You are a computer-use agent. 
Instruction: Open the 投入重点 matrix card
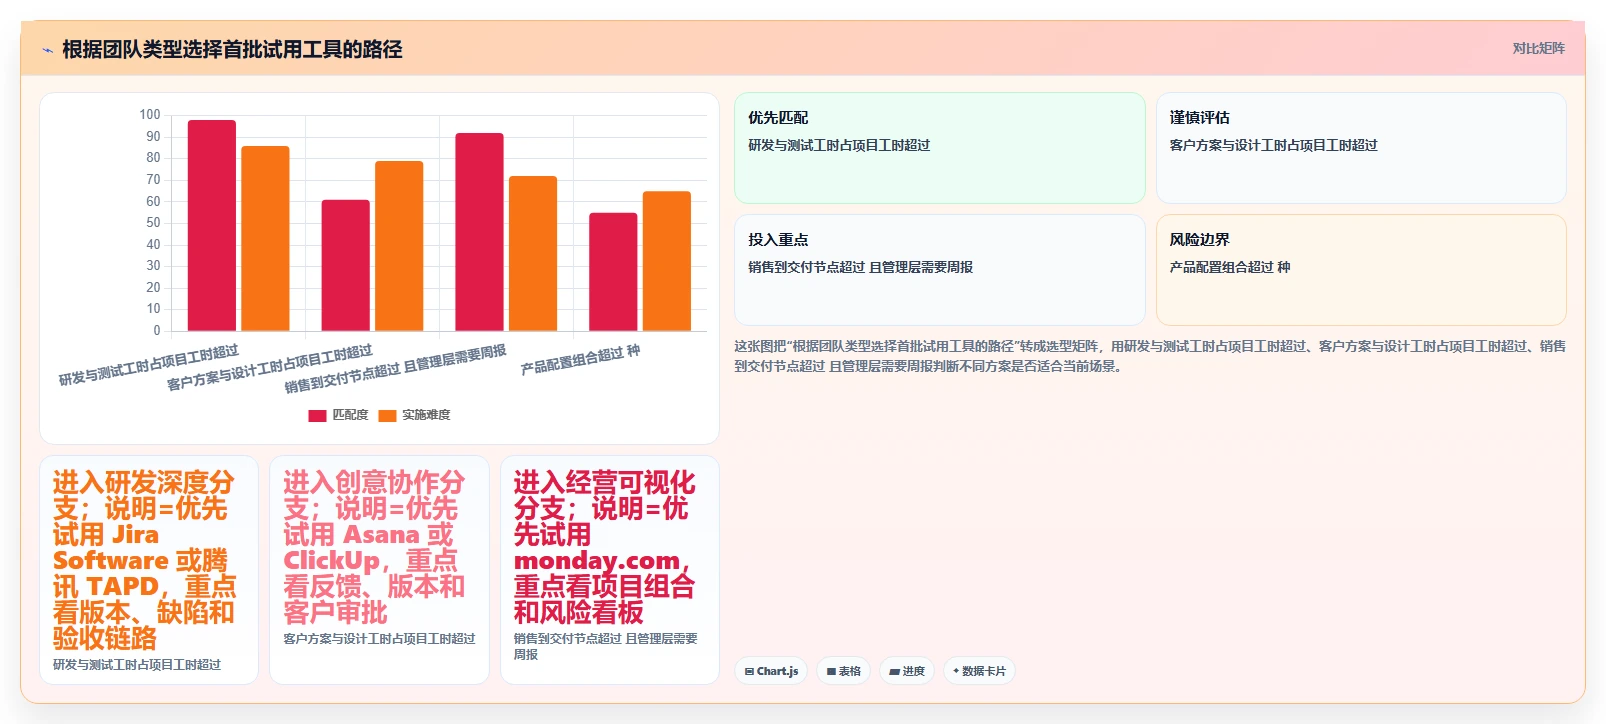coord(940,270)
